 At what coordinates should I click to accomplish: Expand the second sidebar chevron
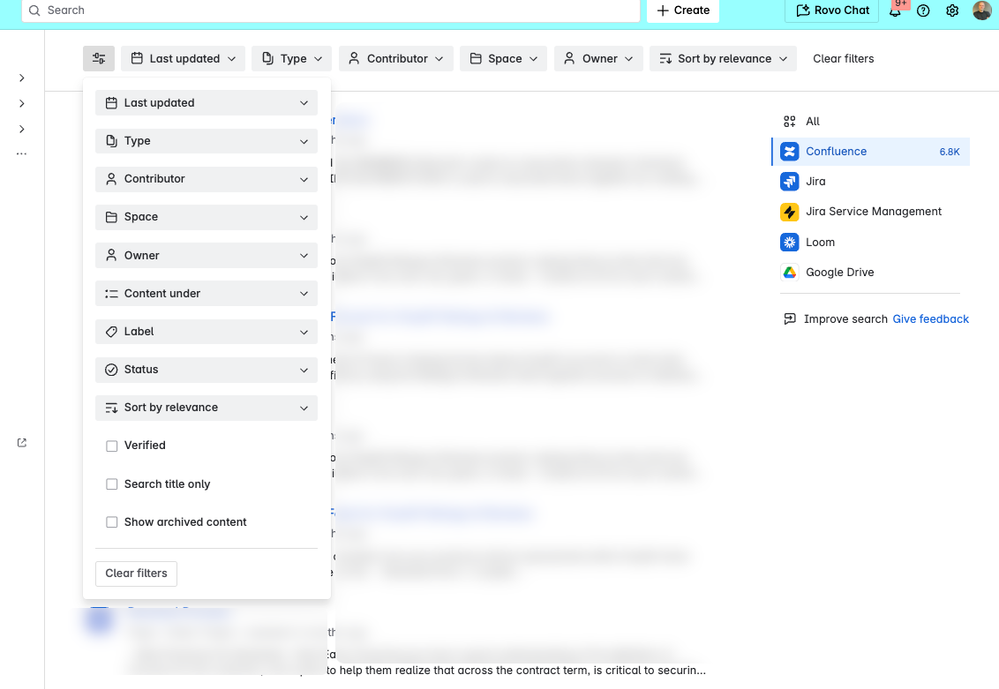pos(22,103)
